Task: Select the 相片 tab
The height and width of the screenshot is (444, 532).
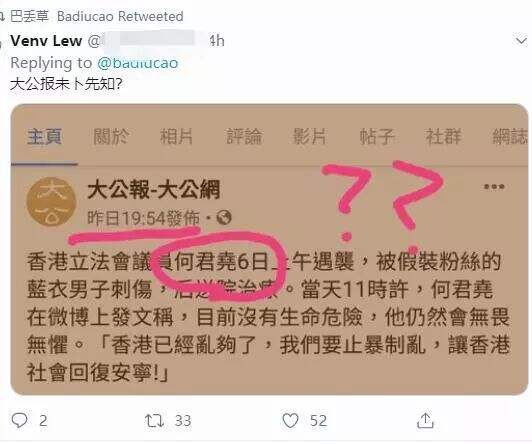Action: 176,137
